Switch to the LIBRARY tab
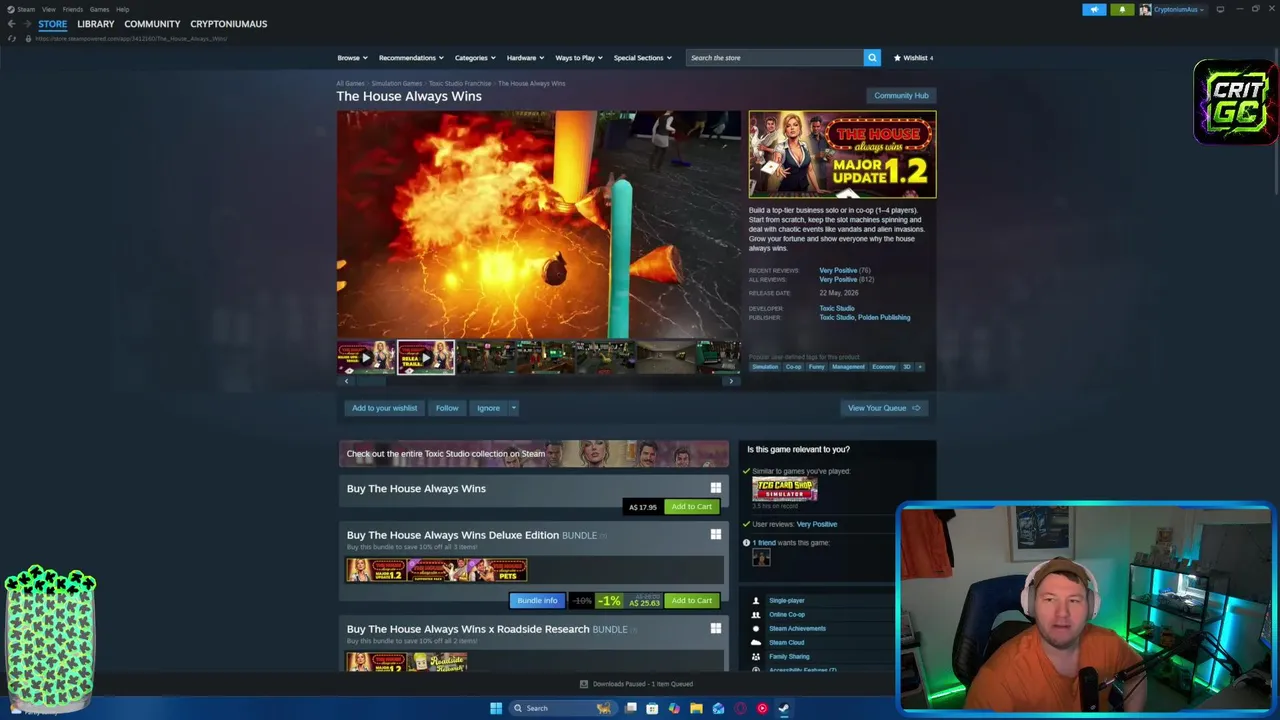Screen dimensions: 1280x720 click(x=96, y=24)
